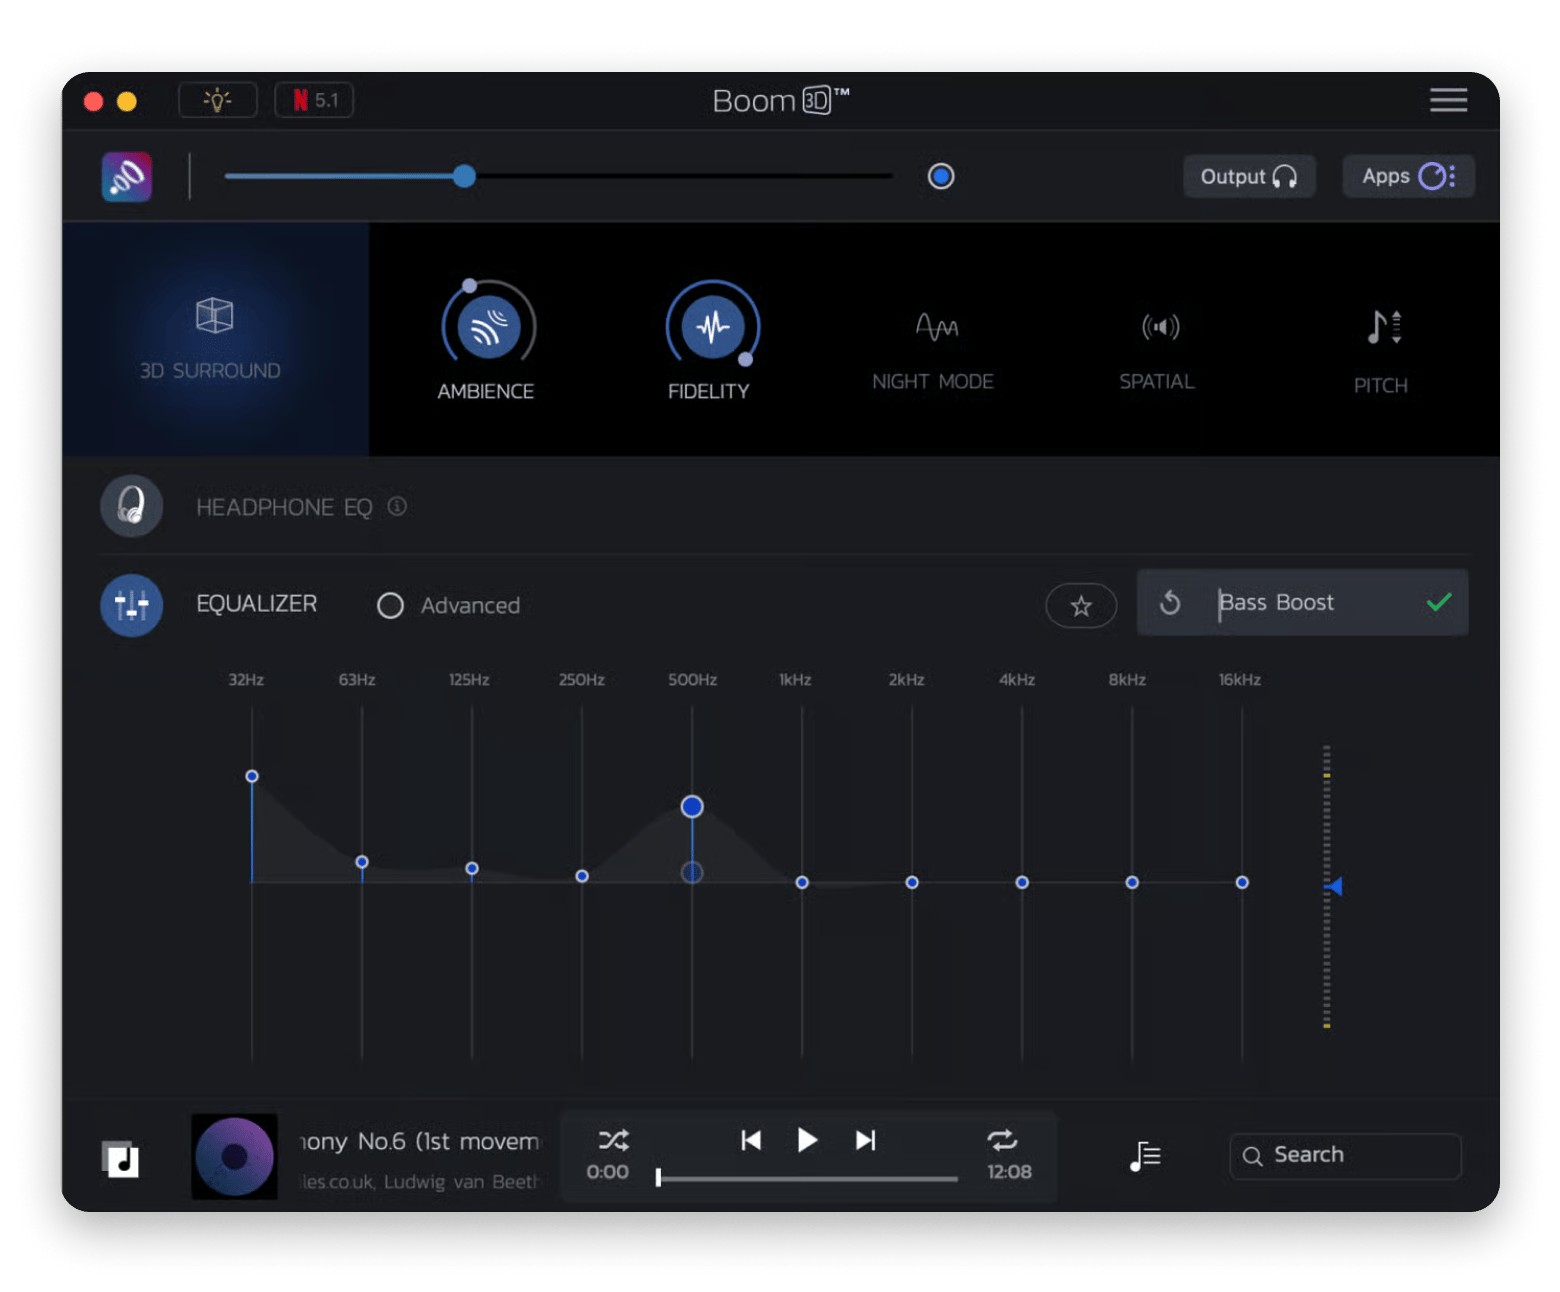The image size is (1560, 1292).
Task: Play the current track
Action: point(807,1140)
